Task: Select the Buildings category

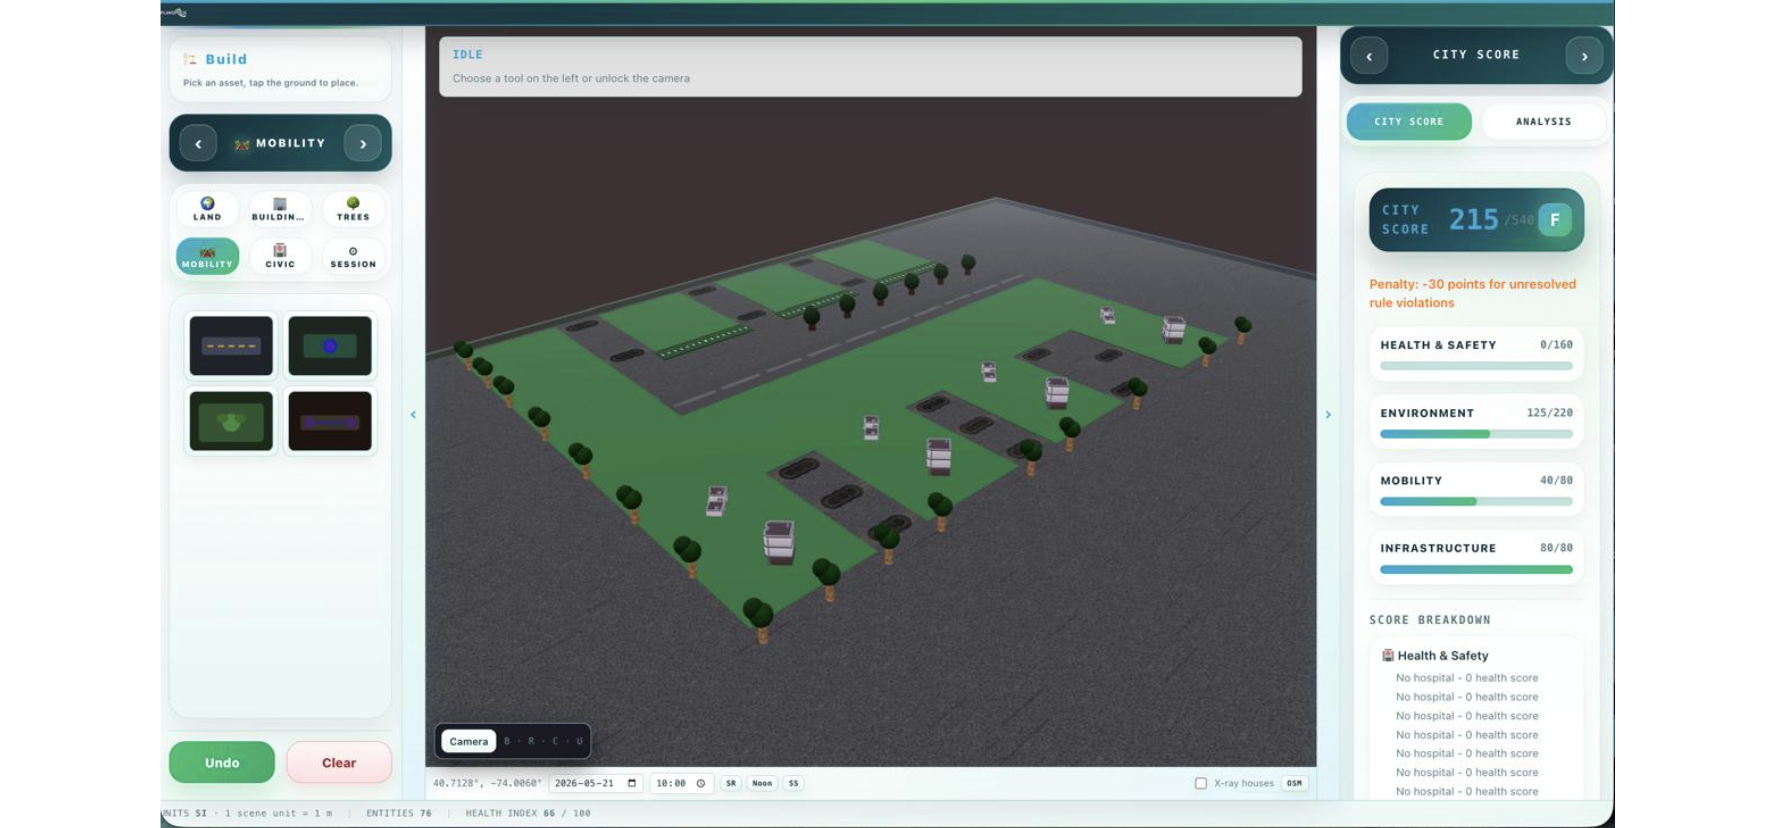Action: (x=279, y=209)
